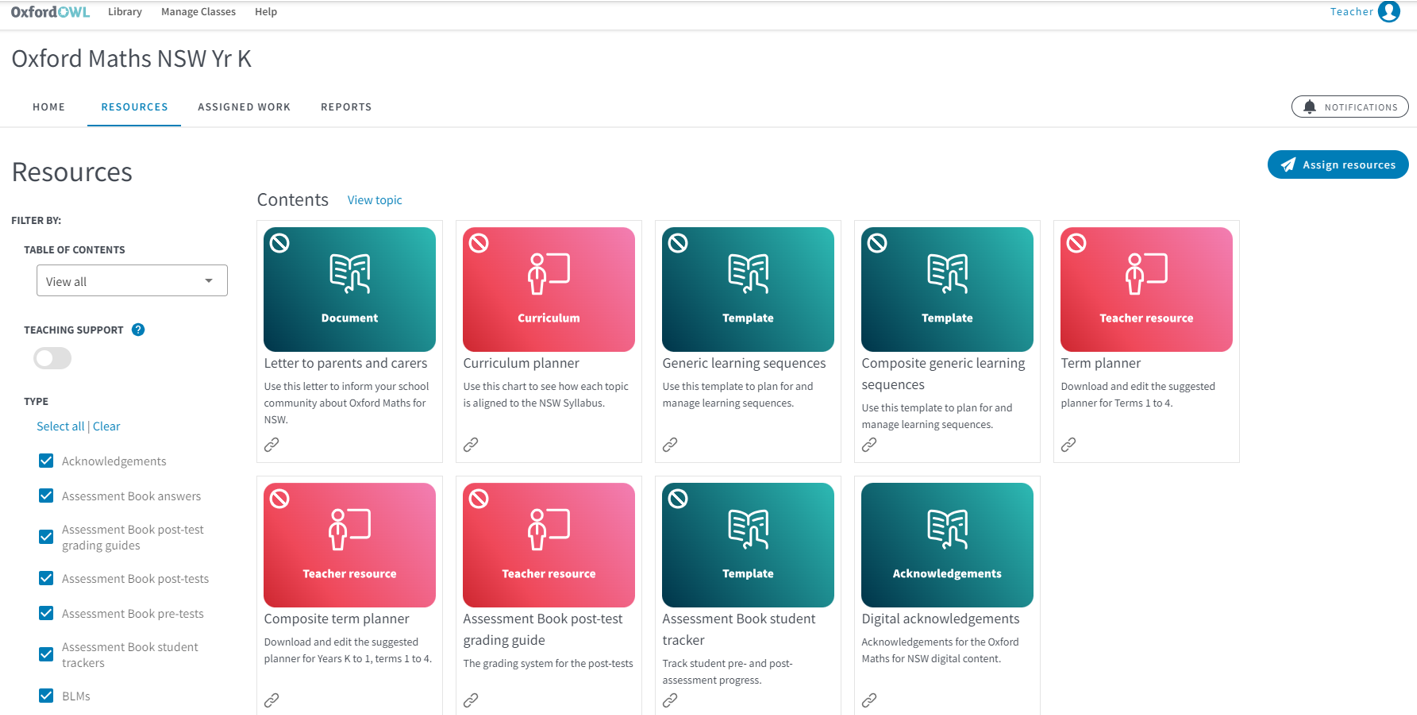
Task: Uncheck the Acknowledgements type filter
Action: click(x=46, y=461)
